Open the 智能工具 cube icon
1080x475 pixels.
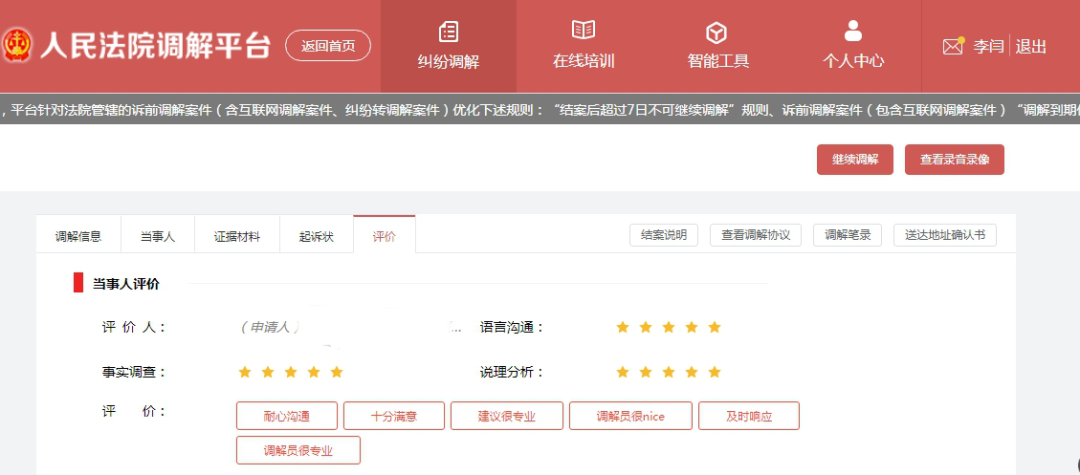point(717,32)
